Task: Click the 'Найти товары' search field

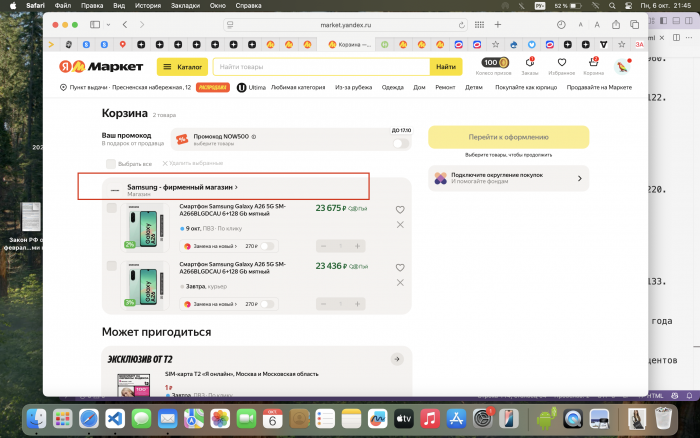Action: click(x=320, y=67)
